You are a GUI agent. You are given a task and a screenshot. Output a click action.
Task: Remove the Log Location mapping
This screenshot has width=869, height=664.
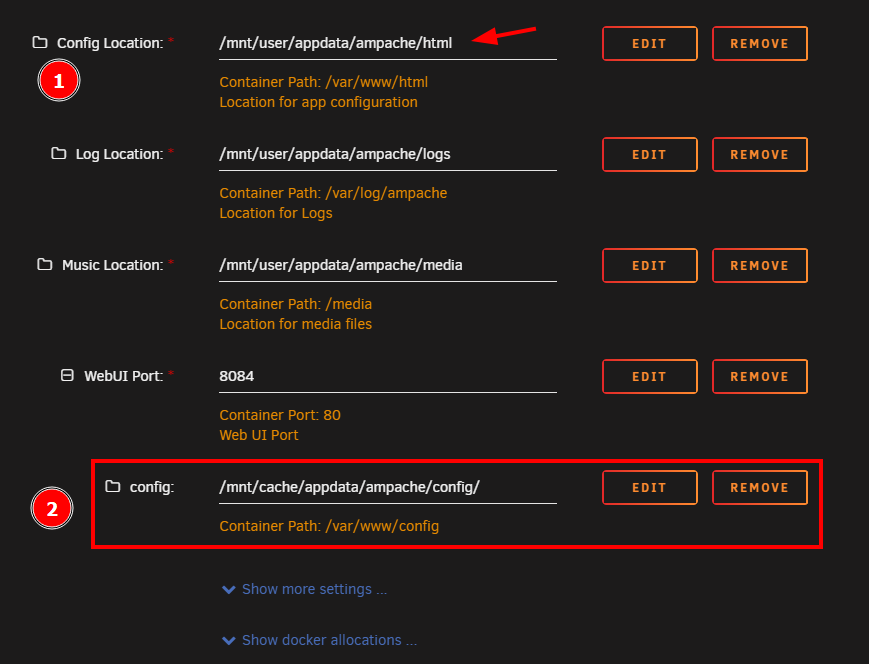coord(759,154)
